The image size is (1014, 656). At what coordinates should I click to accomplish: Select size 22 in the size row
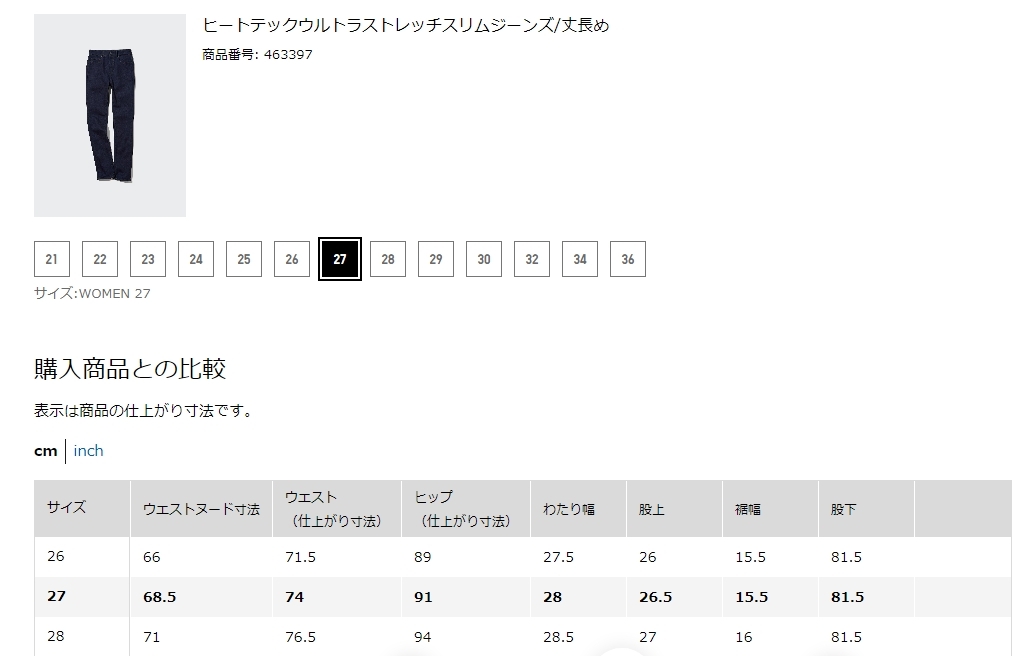[99, 258]
